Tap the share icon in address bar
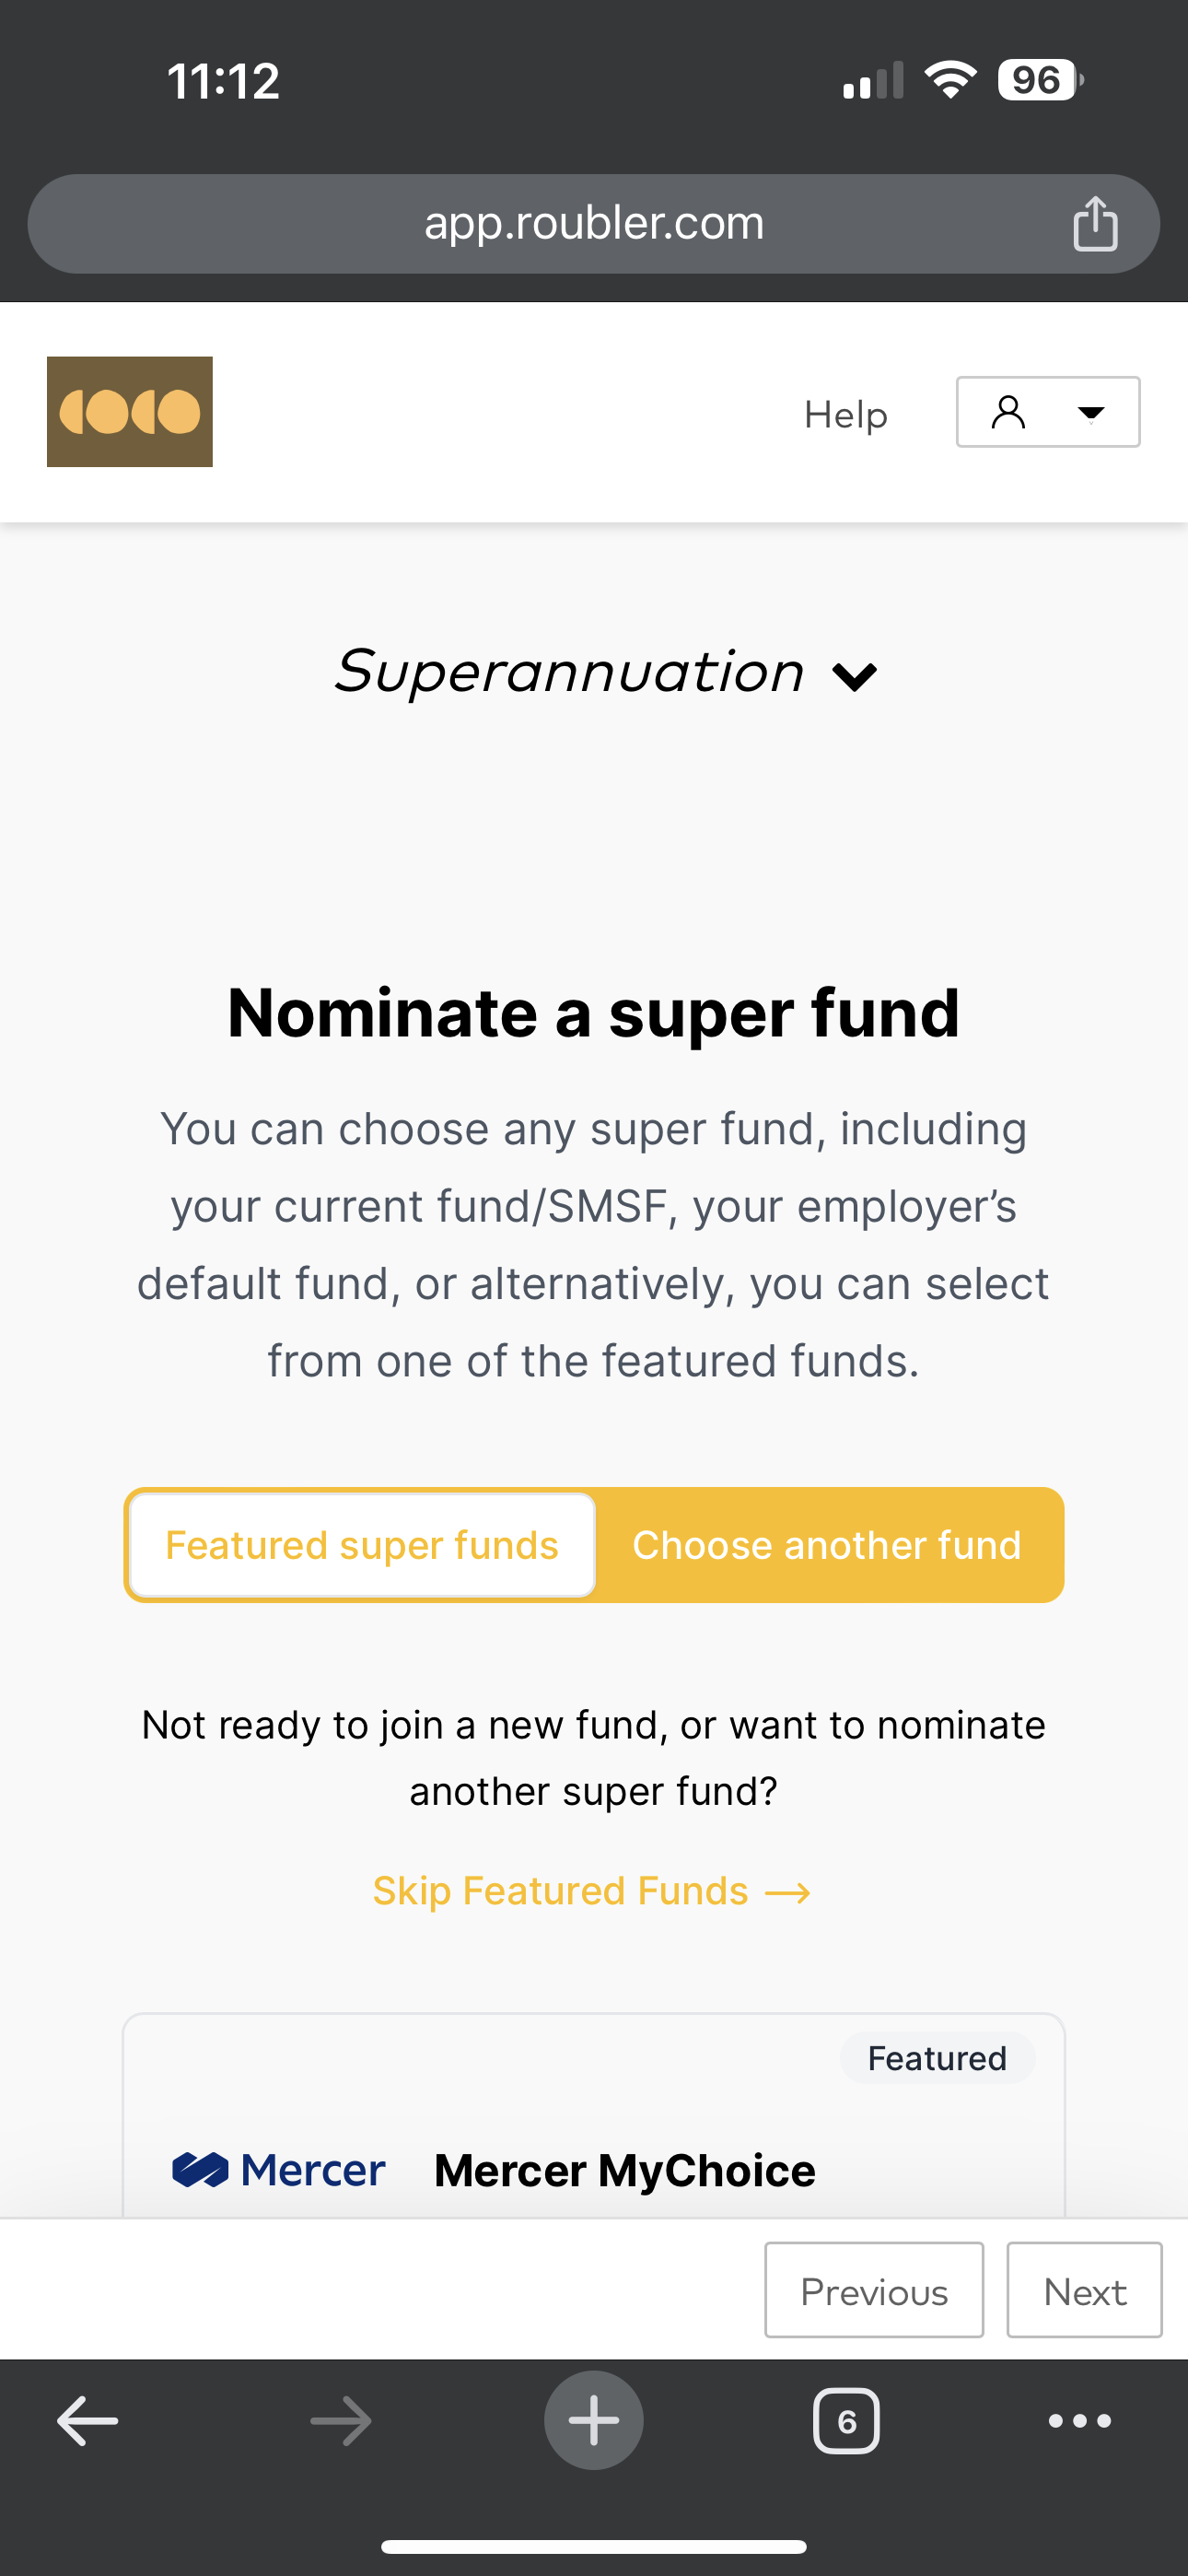Screen dimensions: 1188x2576 tap(1095, 223)
